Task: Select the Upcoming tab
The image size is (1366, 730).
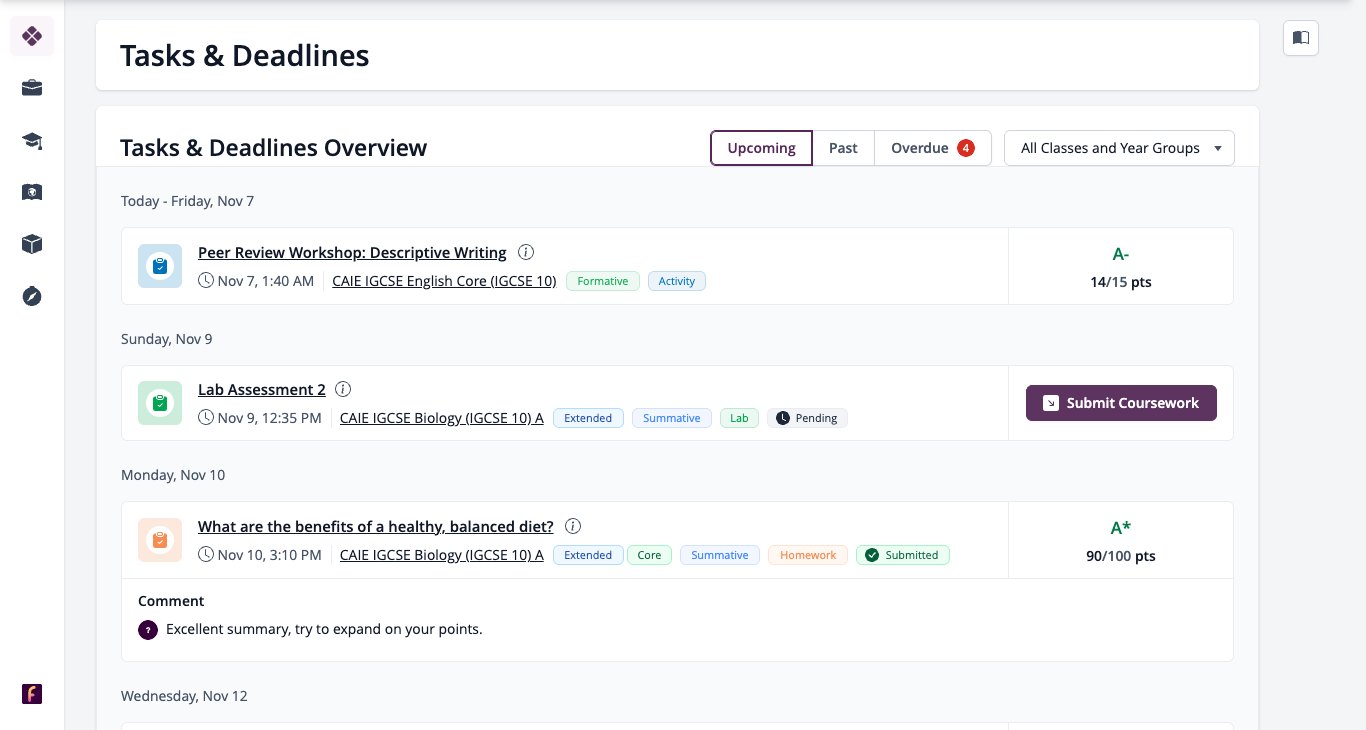Action: click(x=762, y=148)
